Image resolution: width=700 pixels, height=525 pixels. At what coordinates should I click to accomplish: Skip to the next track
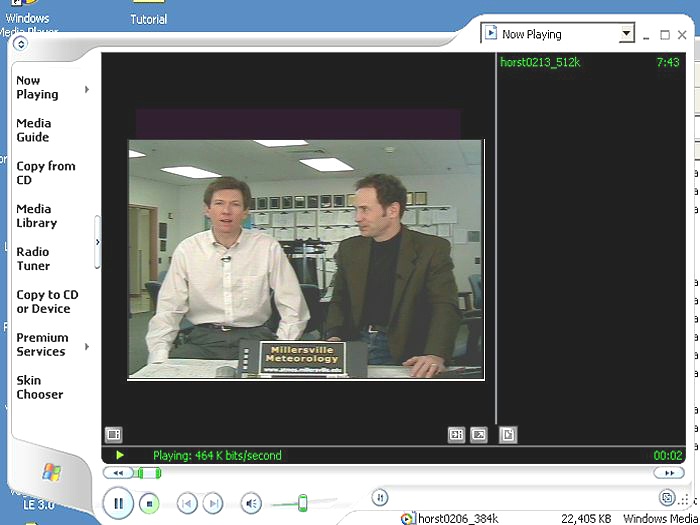click(213, 504)
